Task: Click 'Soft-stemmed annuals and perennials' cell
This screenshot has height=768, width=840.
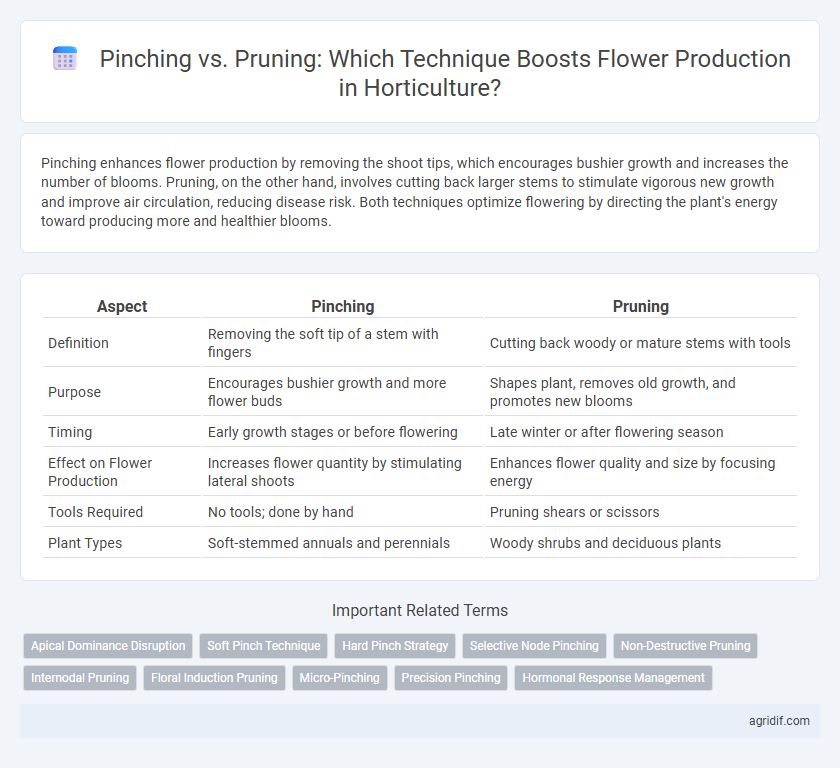Action: tap(343, 543)
